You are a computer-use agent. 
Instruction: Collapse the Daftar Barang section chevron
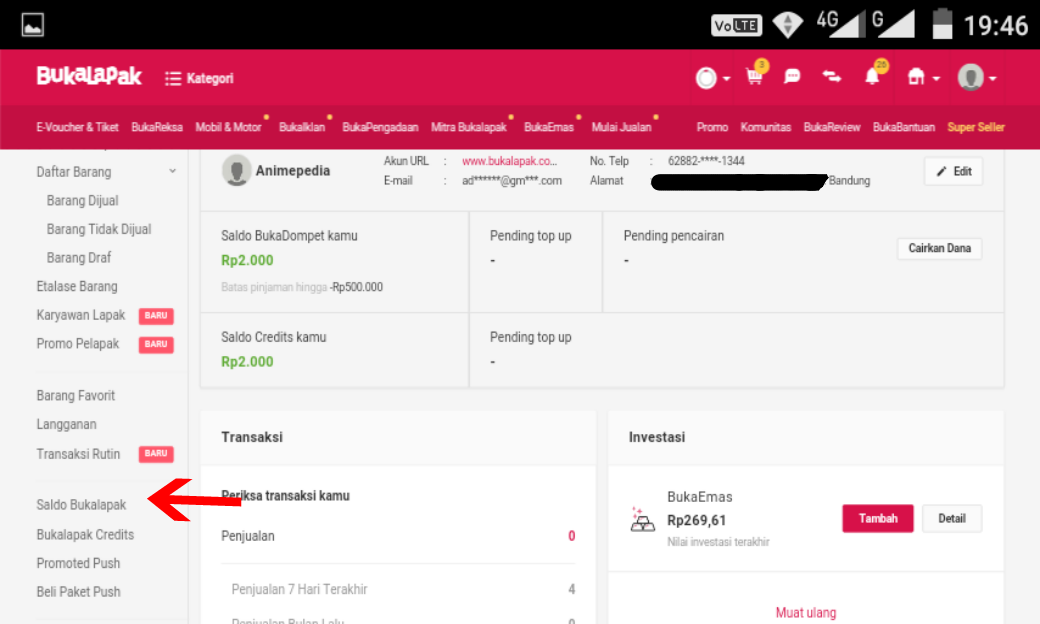coord(172,171)
